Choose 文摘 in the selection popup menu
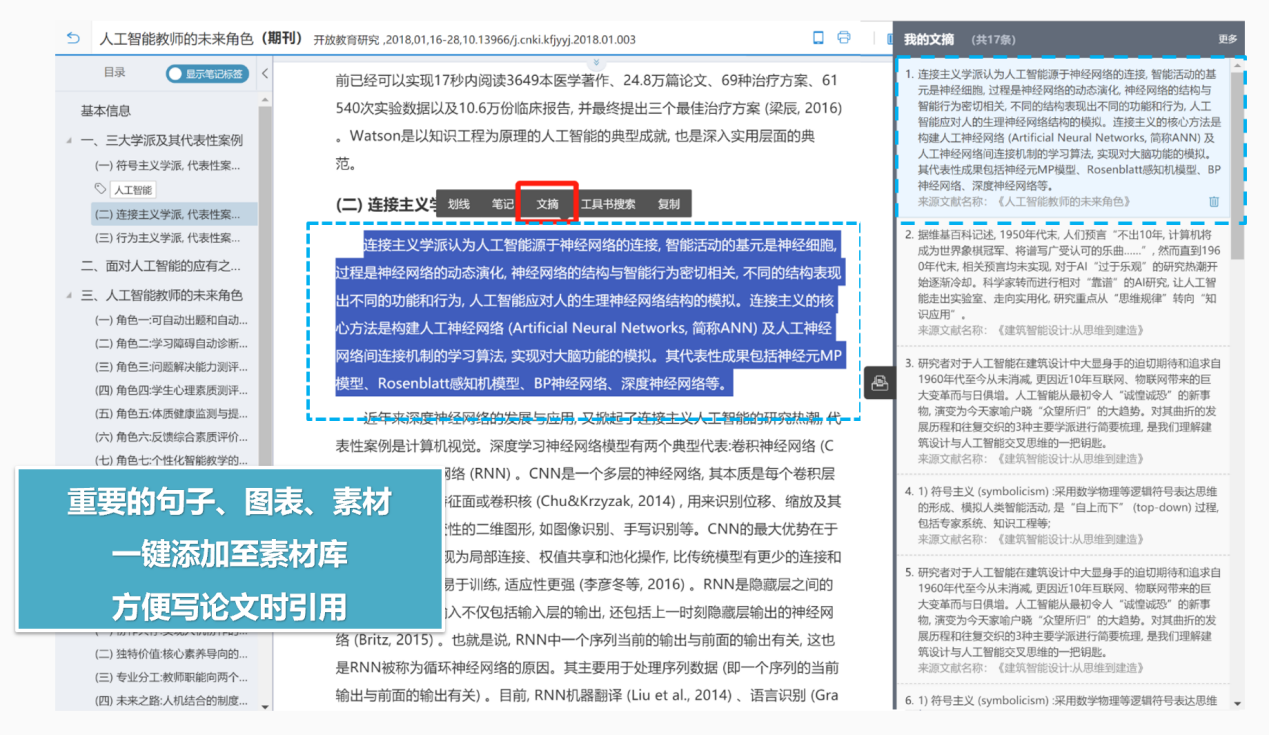The image size is (1269, 735). pyautogui.click(x=547, y=204)
